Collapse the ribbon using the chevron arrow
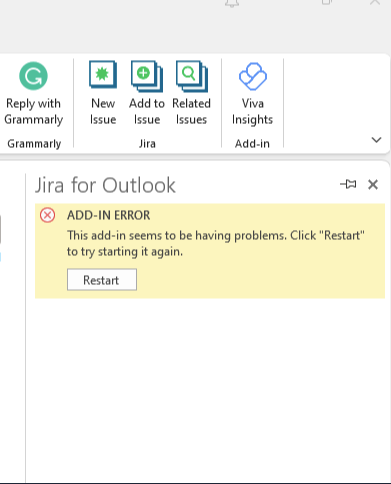 (x=376, y=140)
